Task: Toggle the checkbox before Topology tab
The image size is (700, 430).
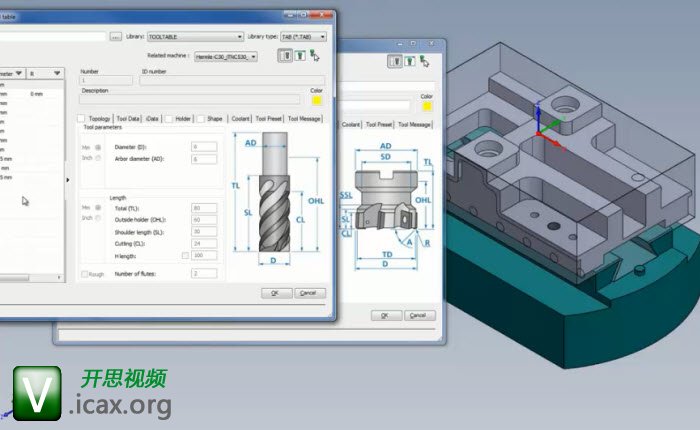Action: pyautogui.click(x=81, y=118)
